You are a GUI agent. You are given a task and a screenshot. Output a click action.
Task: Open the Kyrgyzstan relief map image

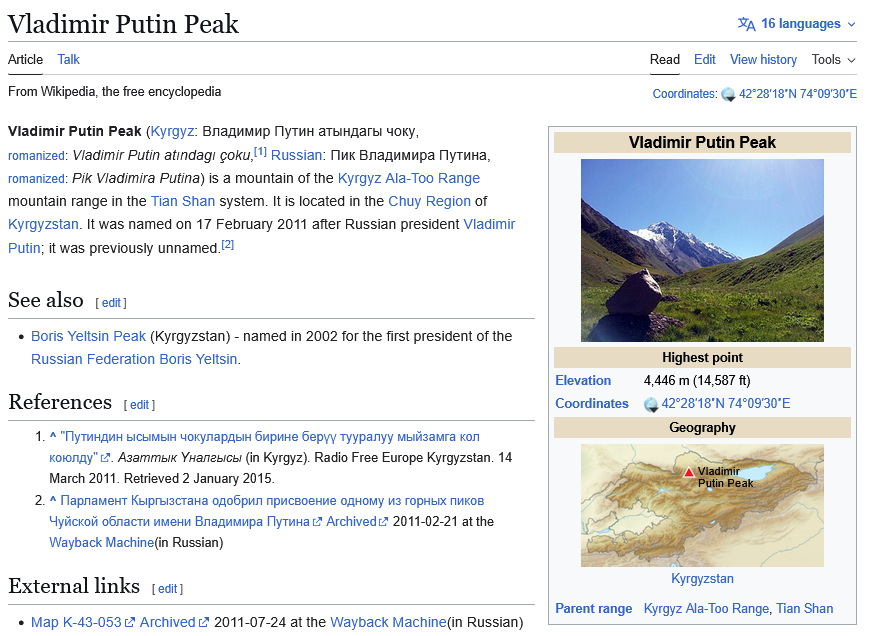pyautogui.click(x=702, y=505)
